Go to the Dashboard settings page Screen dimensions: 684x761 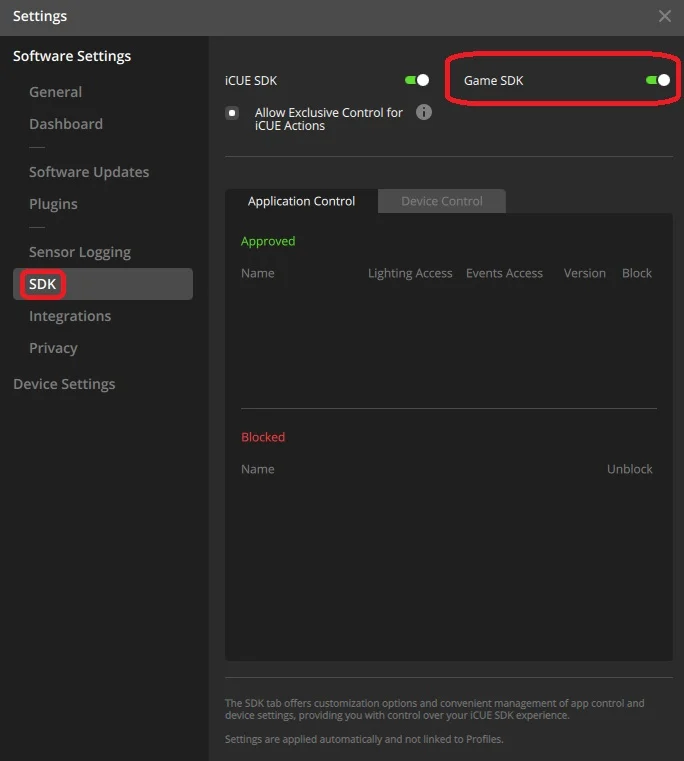[66, 124]
